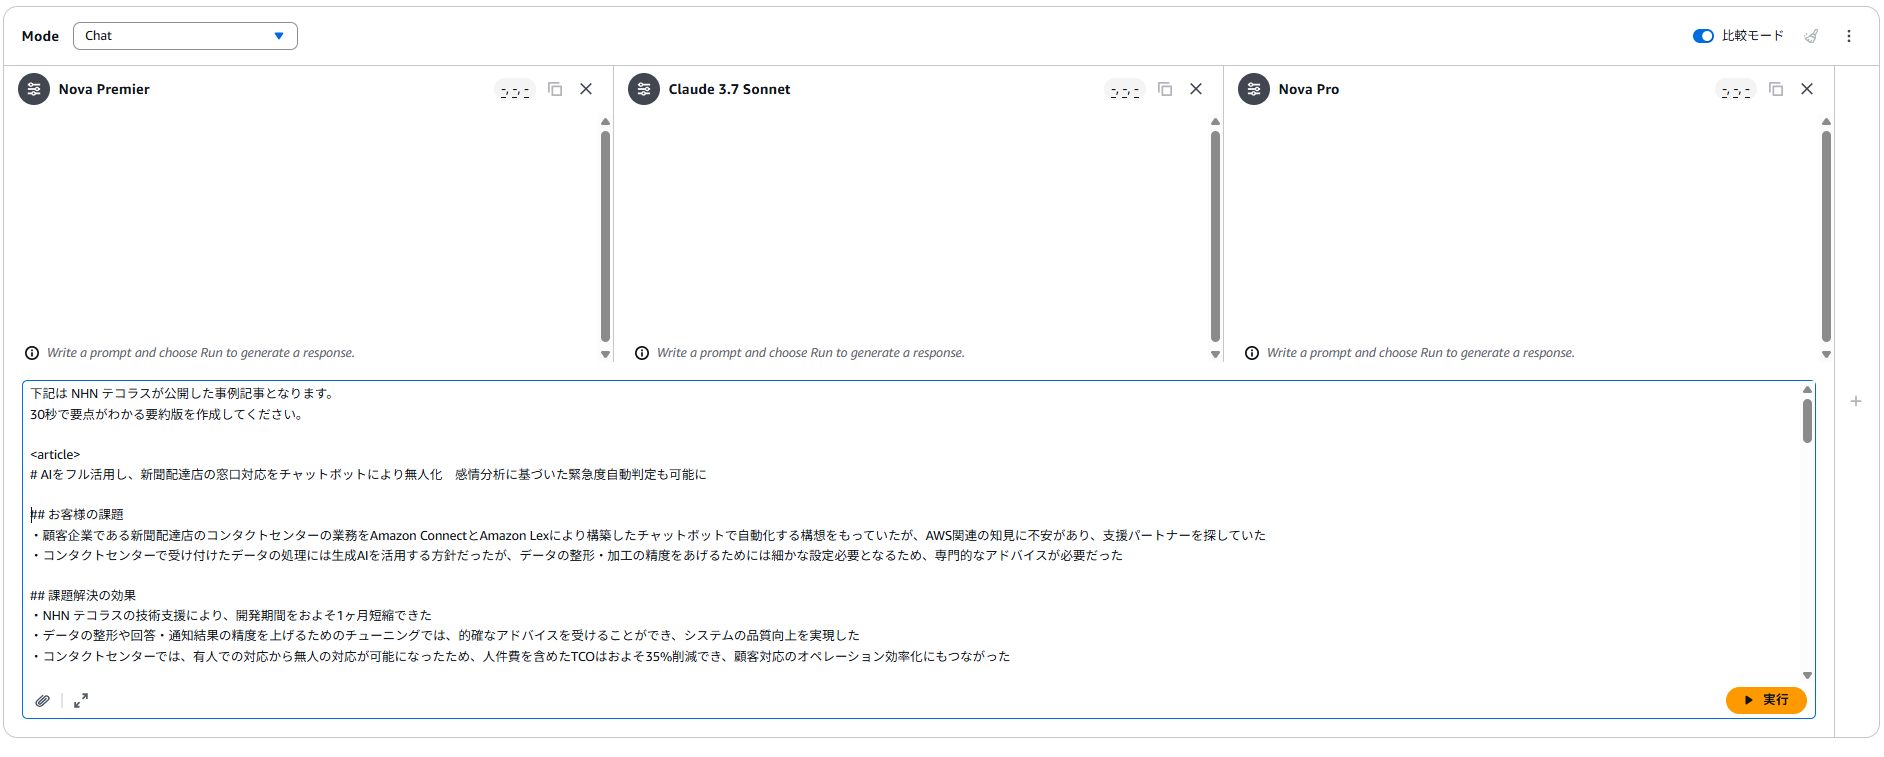
Task: Click the prompt box scroll-down arrow
Action: (1807, 675)
